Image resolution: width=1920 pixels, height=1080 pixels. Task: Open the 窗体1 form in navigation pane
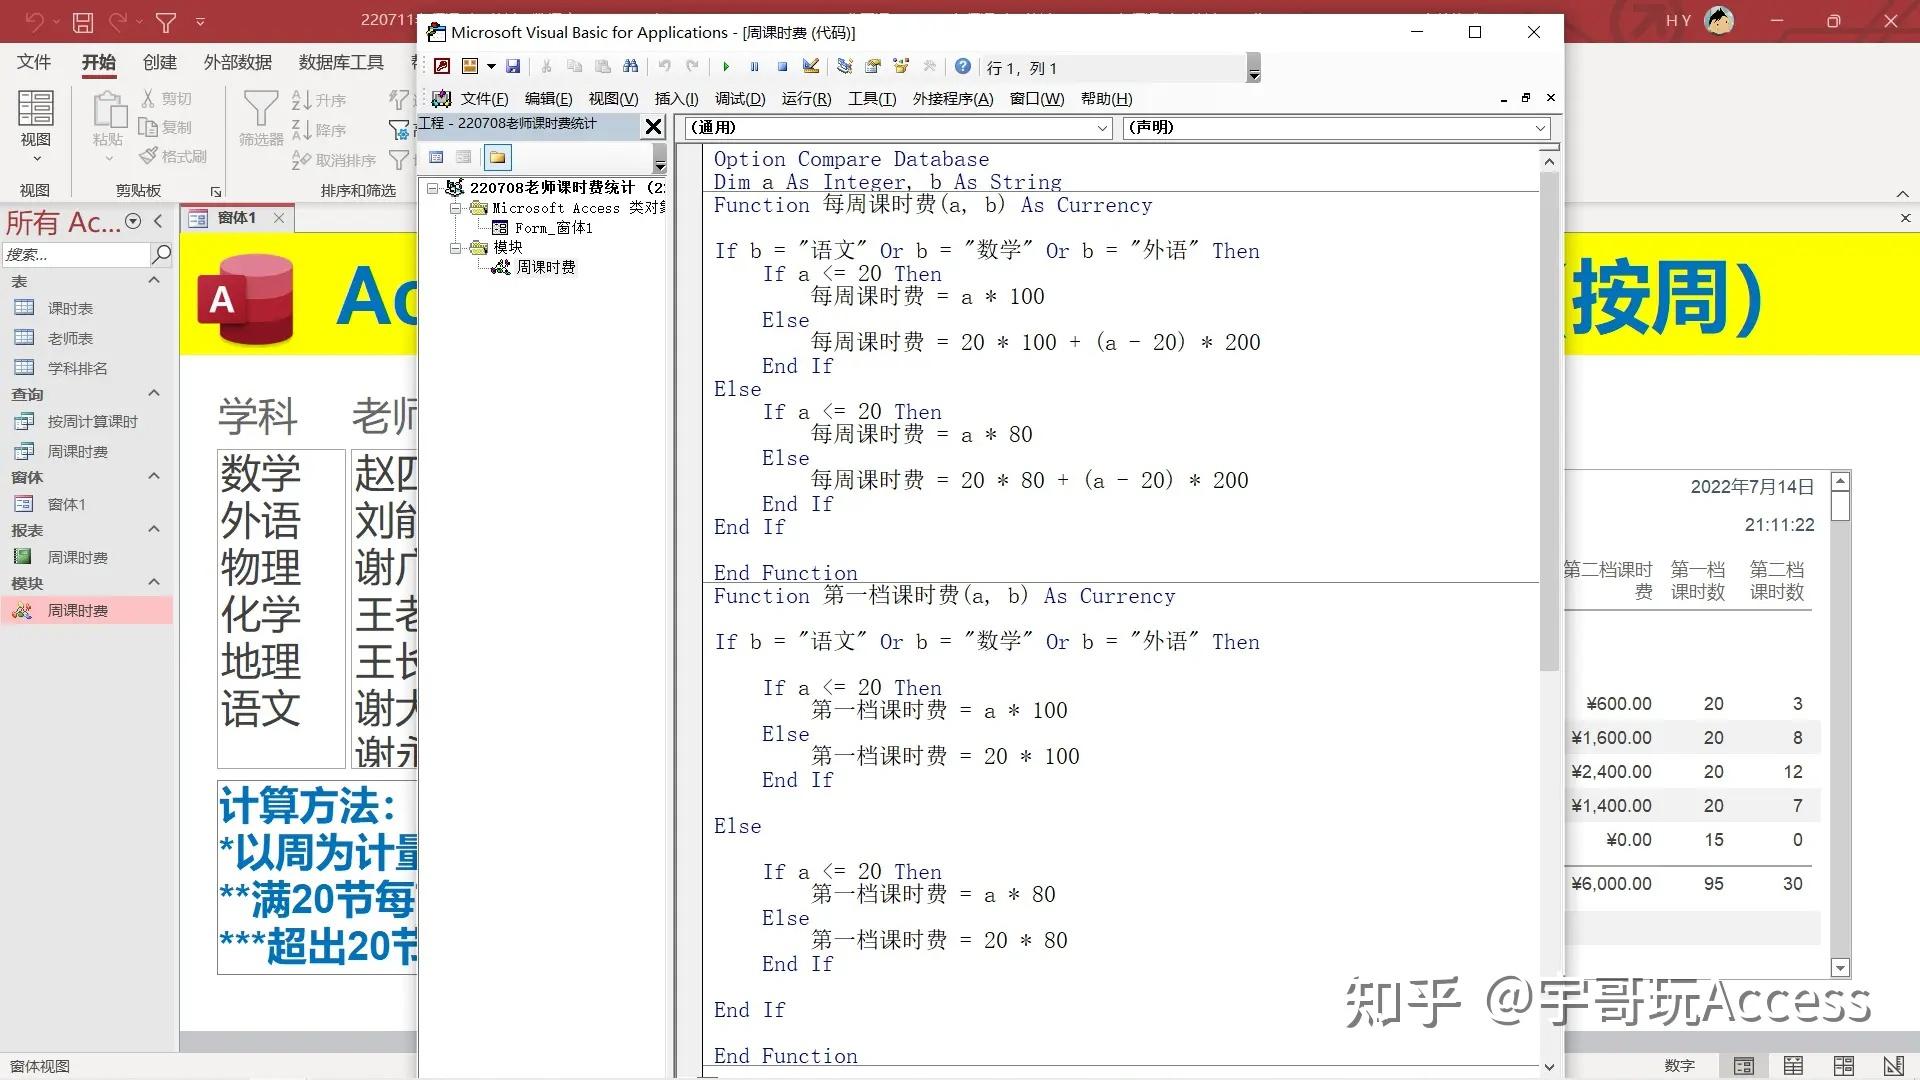coord(66,504)
